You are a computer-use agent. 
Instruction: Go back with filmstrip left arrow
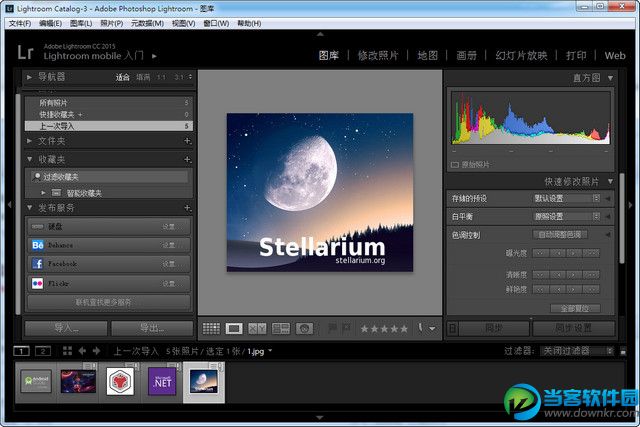82,351
